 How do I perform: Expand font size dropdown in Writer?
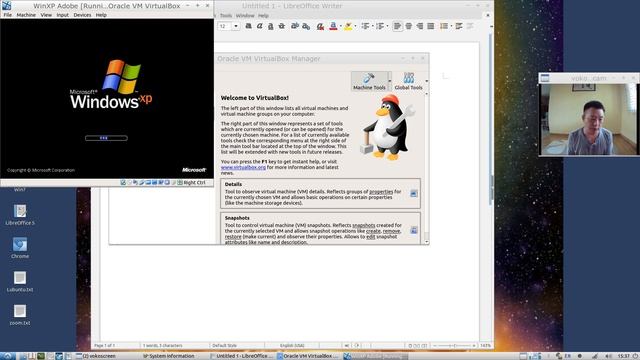coord(236,26)
